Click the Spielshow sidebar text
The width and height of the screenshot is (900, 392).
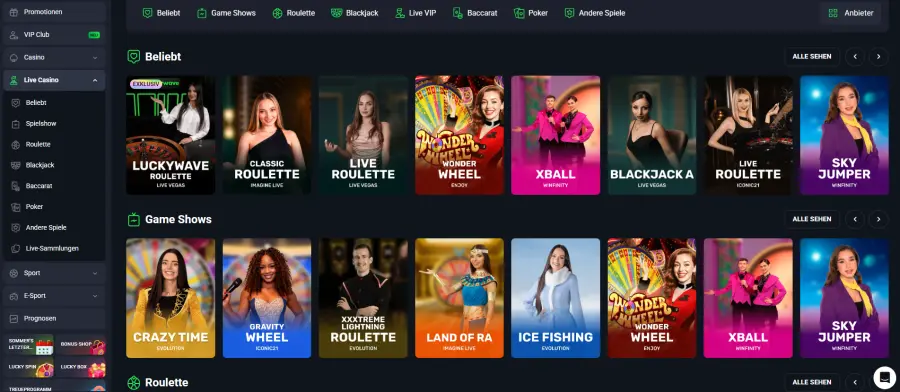tap(41, 123)
